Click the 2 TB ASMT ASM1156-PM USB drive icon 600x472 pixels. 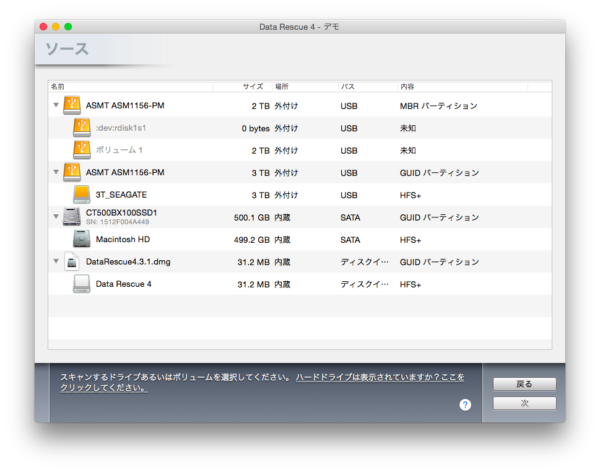click(72, 105)
